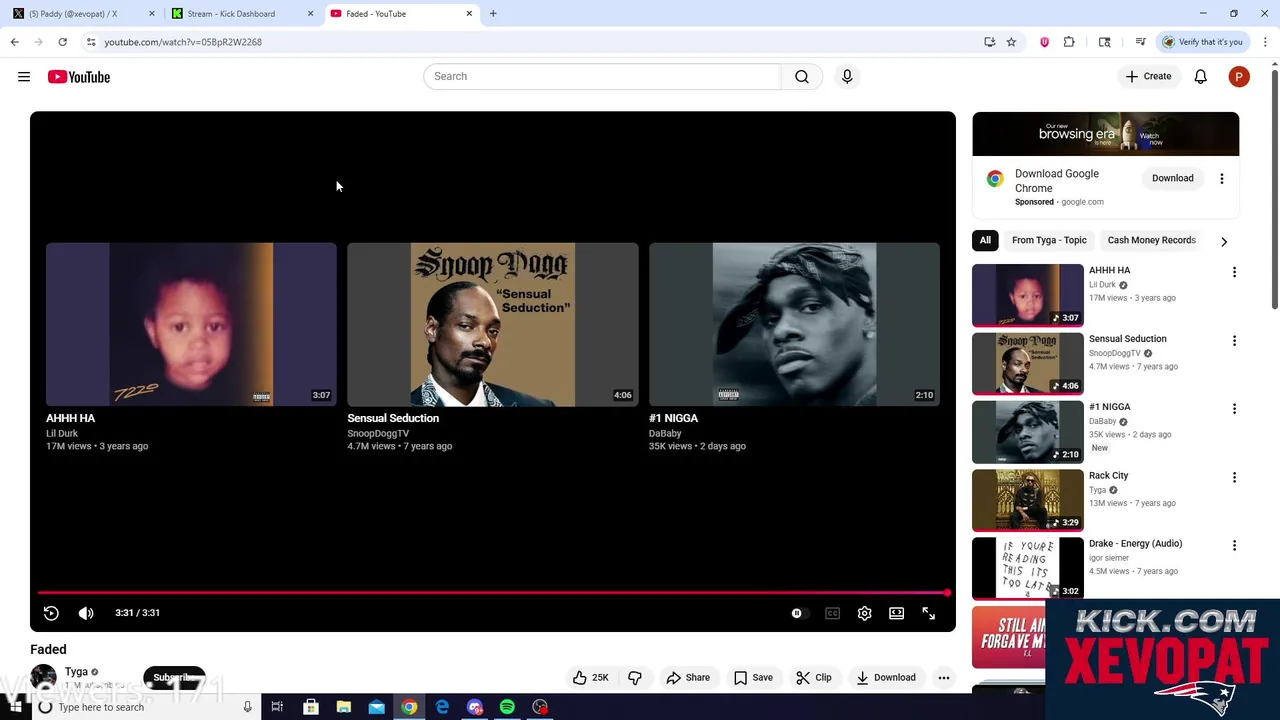Open Rack City sidebar thumbnail
Viewport: 1280px width, 720px height.
[1027, 500]
